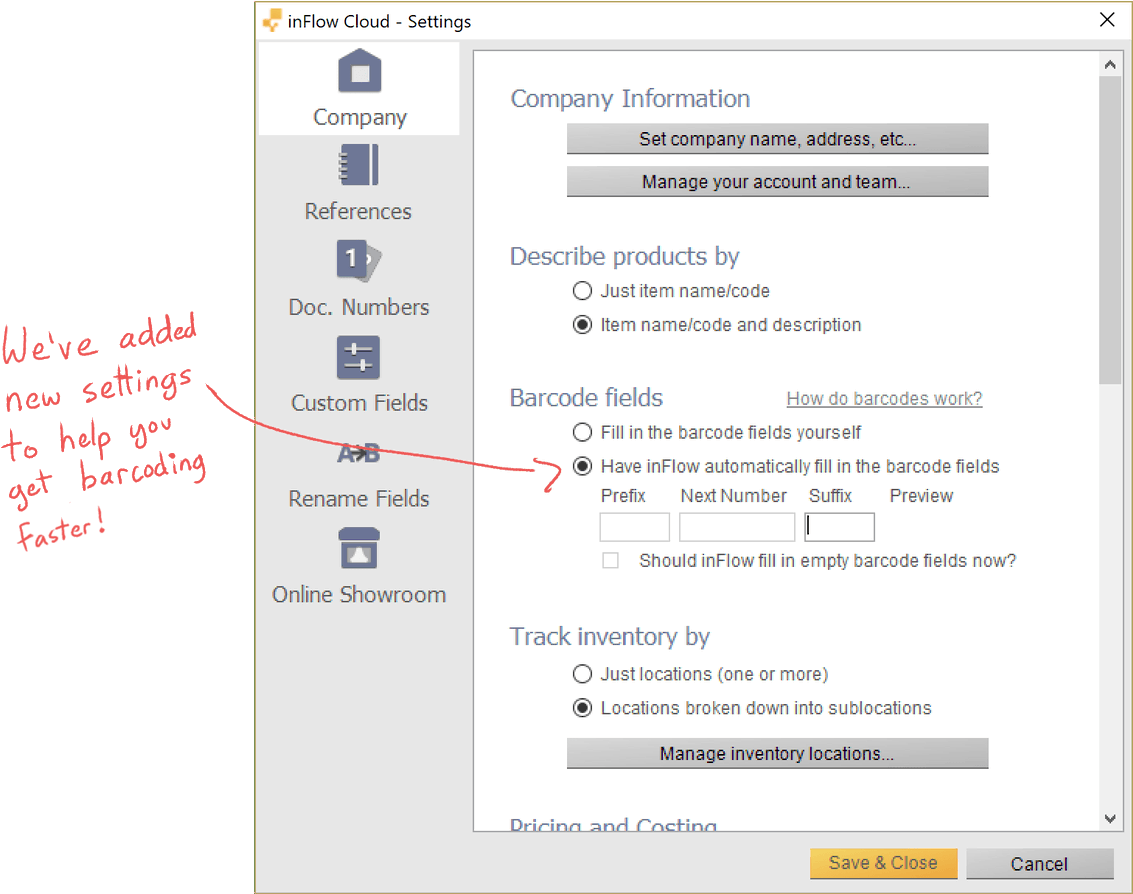Open the Online Showroom storefront icon
1133x894 pixels.
[359, 549]
